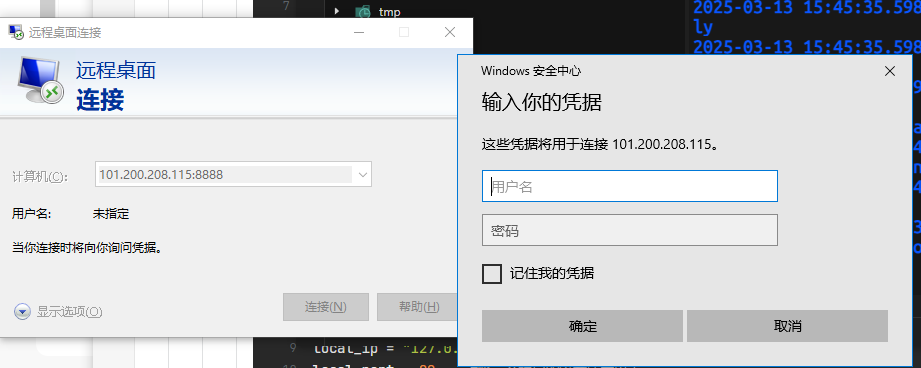Click the Windows 安全中心 title text
Image resolution: width=921 pixels, height=368 pixels.
click(x=531, y=71)
